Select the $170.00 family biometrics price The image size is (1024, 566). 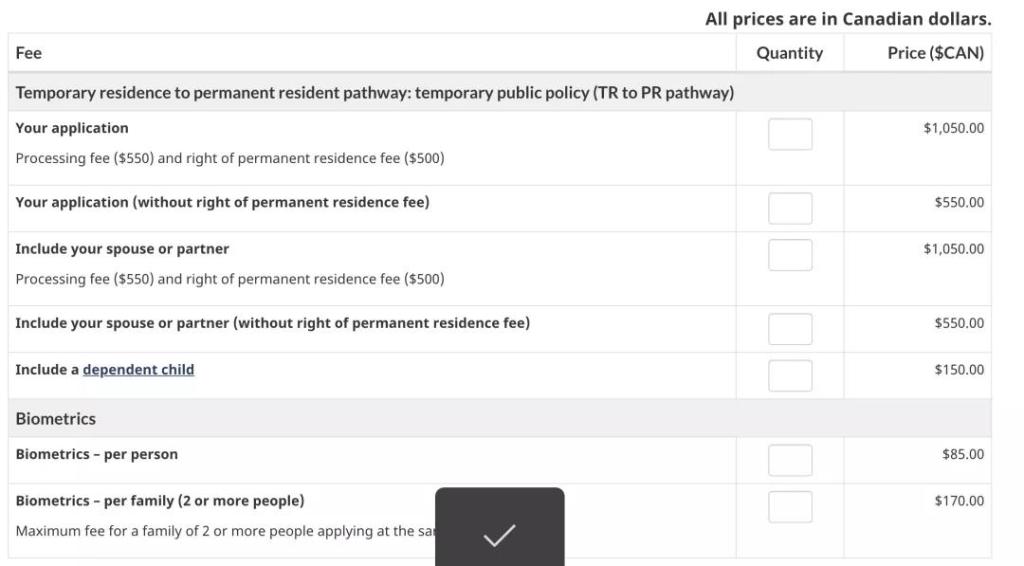pos(959,501)
